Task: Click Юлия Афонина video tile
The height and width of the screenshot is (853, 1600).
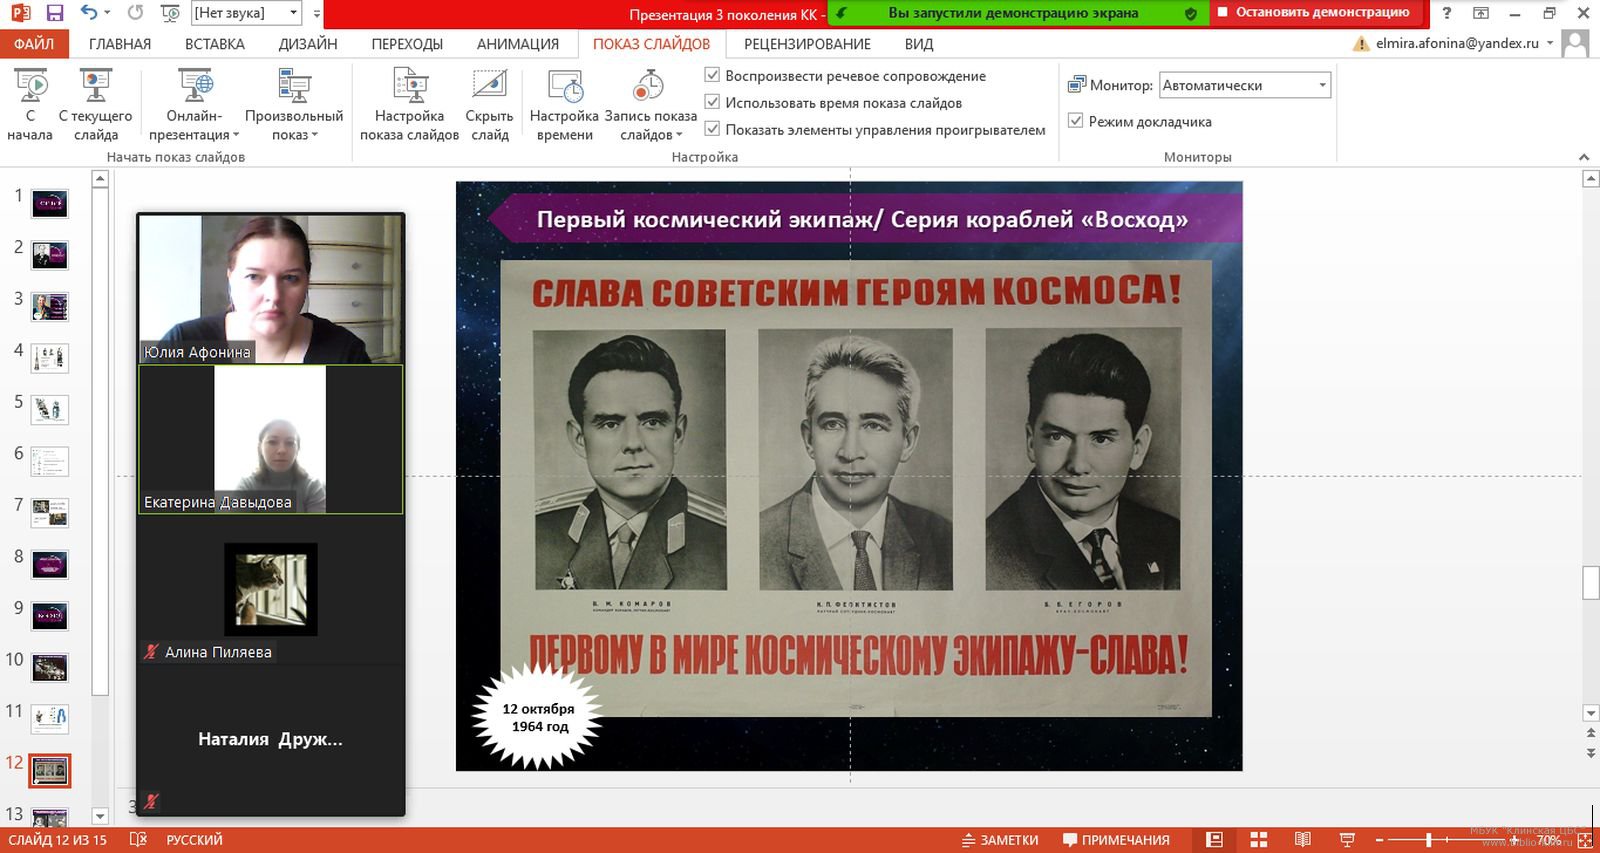Action: pos(270,289)
